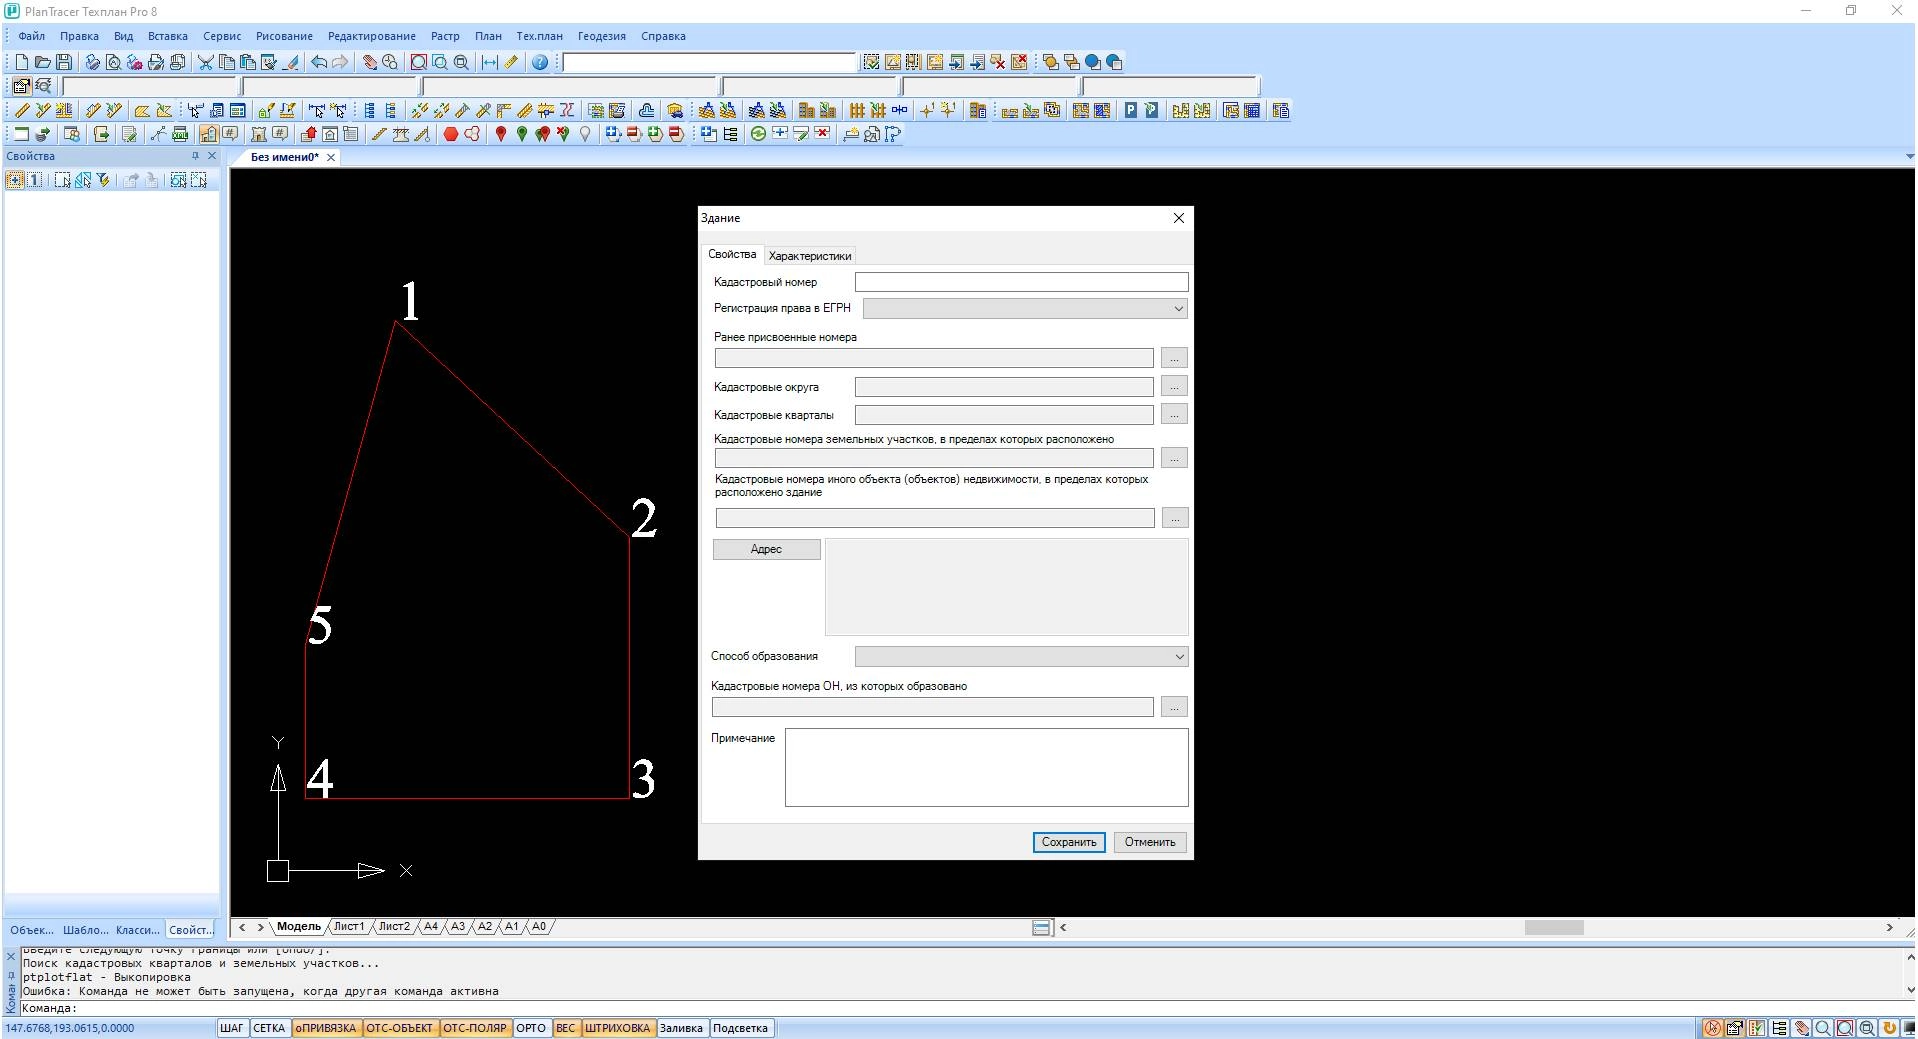
Task: Open Регистрация права в ЕГРН dropdown
Action: coord(1025,309)
